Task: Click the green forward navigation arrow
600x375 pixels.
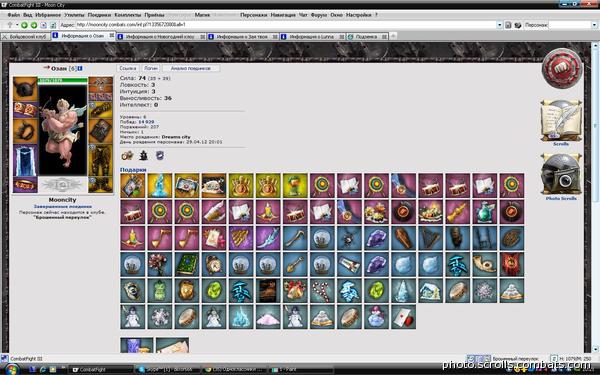Action: (x=34, y=25)
